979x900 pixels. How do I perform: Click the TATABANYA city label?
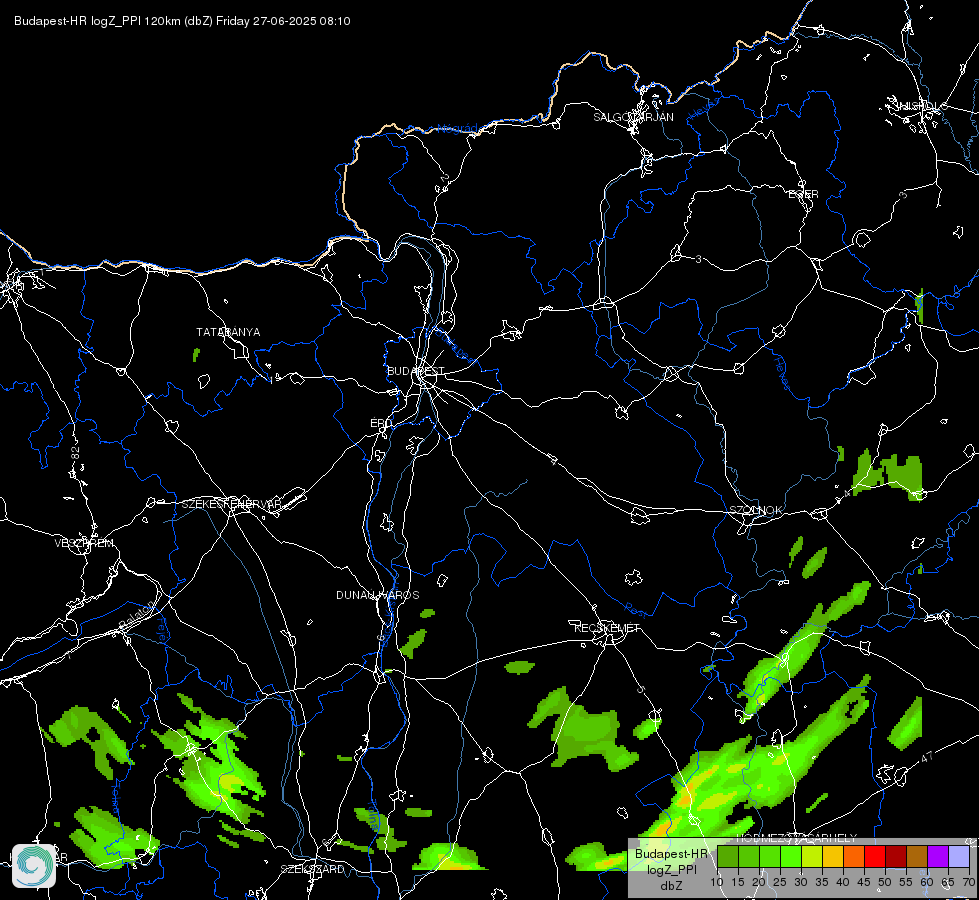(x=228, y=332)
